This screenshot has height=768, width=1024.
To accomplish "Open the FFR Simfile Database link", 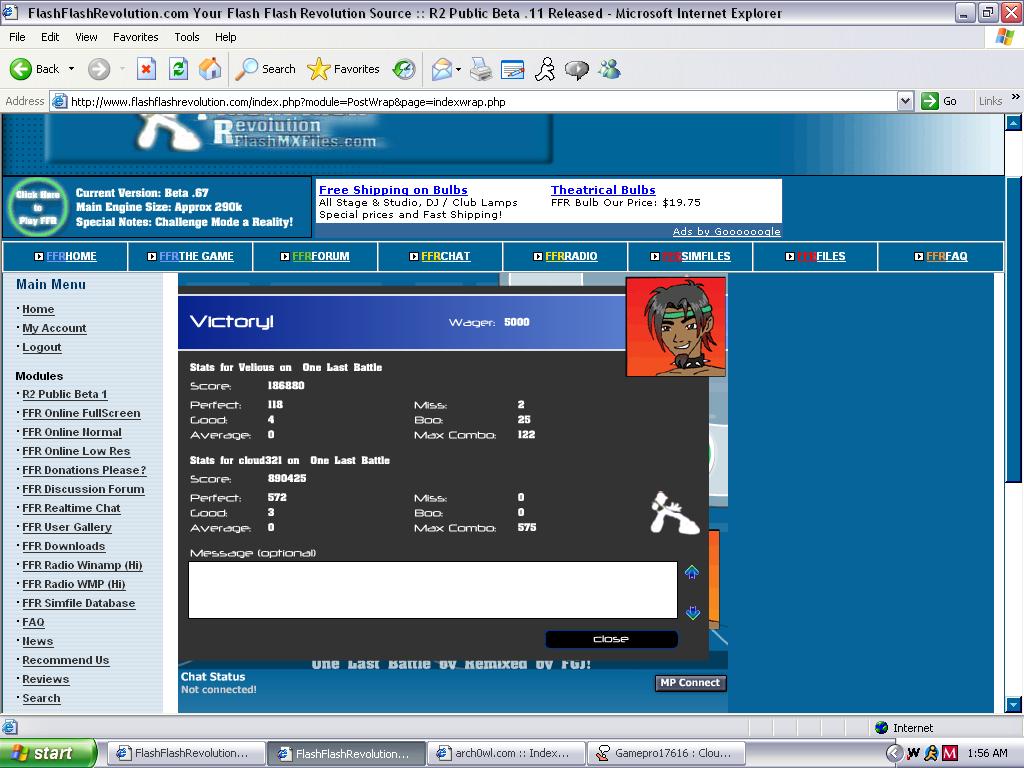I will coord(78,603).
